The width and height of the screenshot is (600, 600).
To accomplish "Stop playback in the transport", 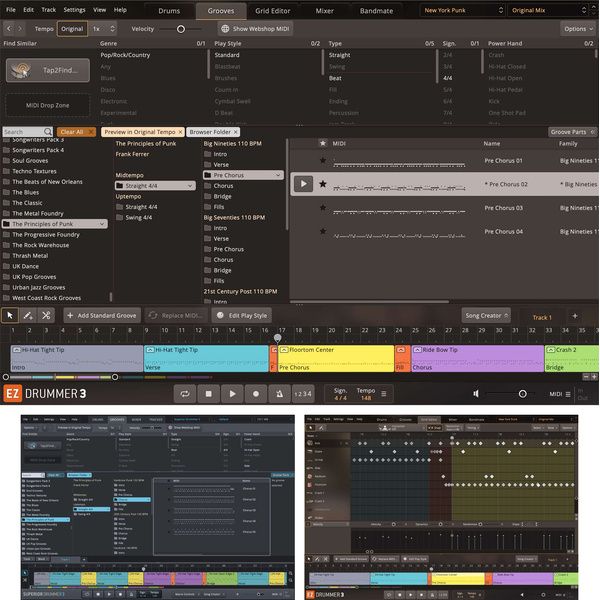I will click(209, 394).
